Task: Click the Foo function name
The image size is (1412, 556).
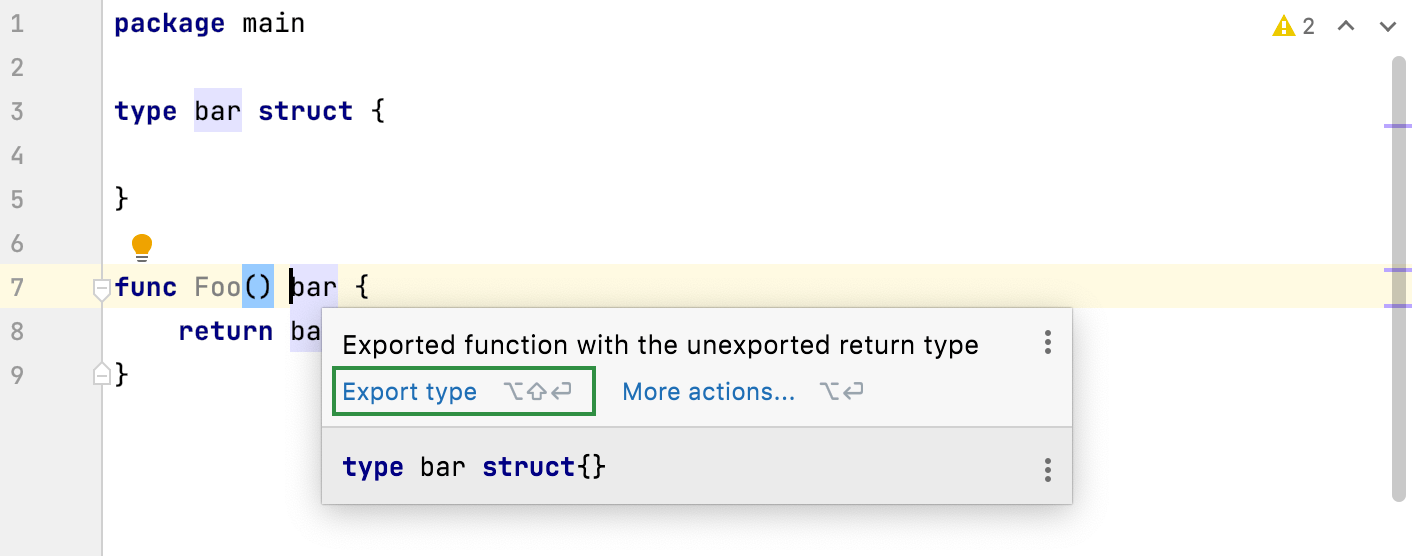Action: pos(218,288)
